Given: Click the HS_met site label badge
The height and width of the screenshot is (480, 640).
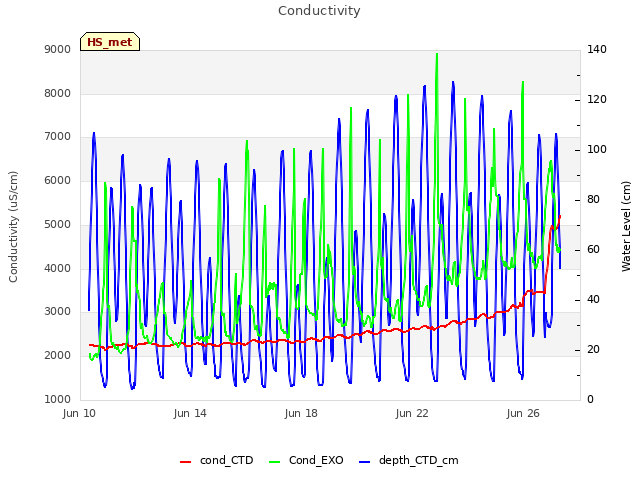Looking at the screenshot, I should click(x=110, y=42).
